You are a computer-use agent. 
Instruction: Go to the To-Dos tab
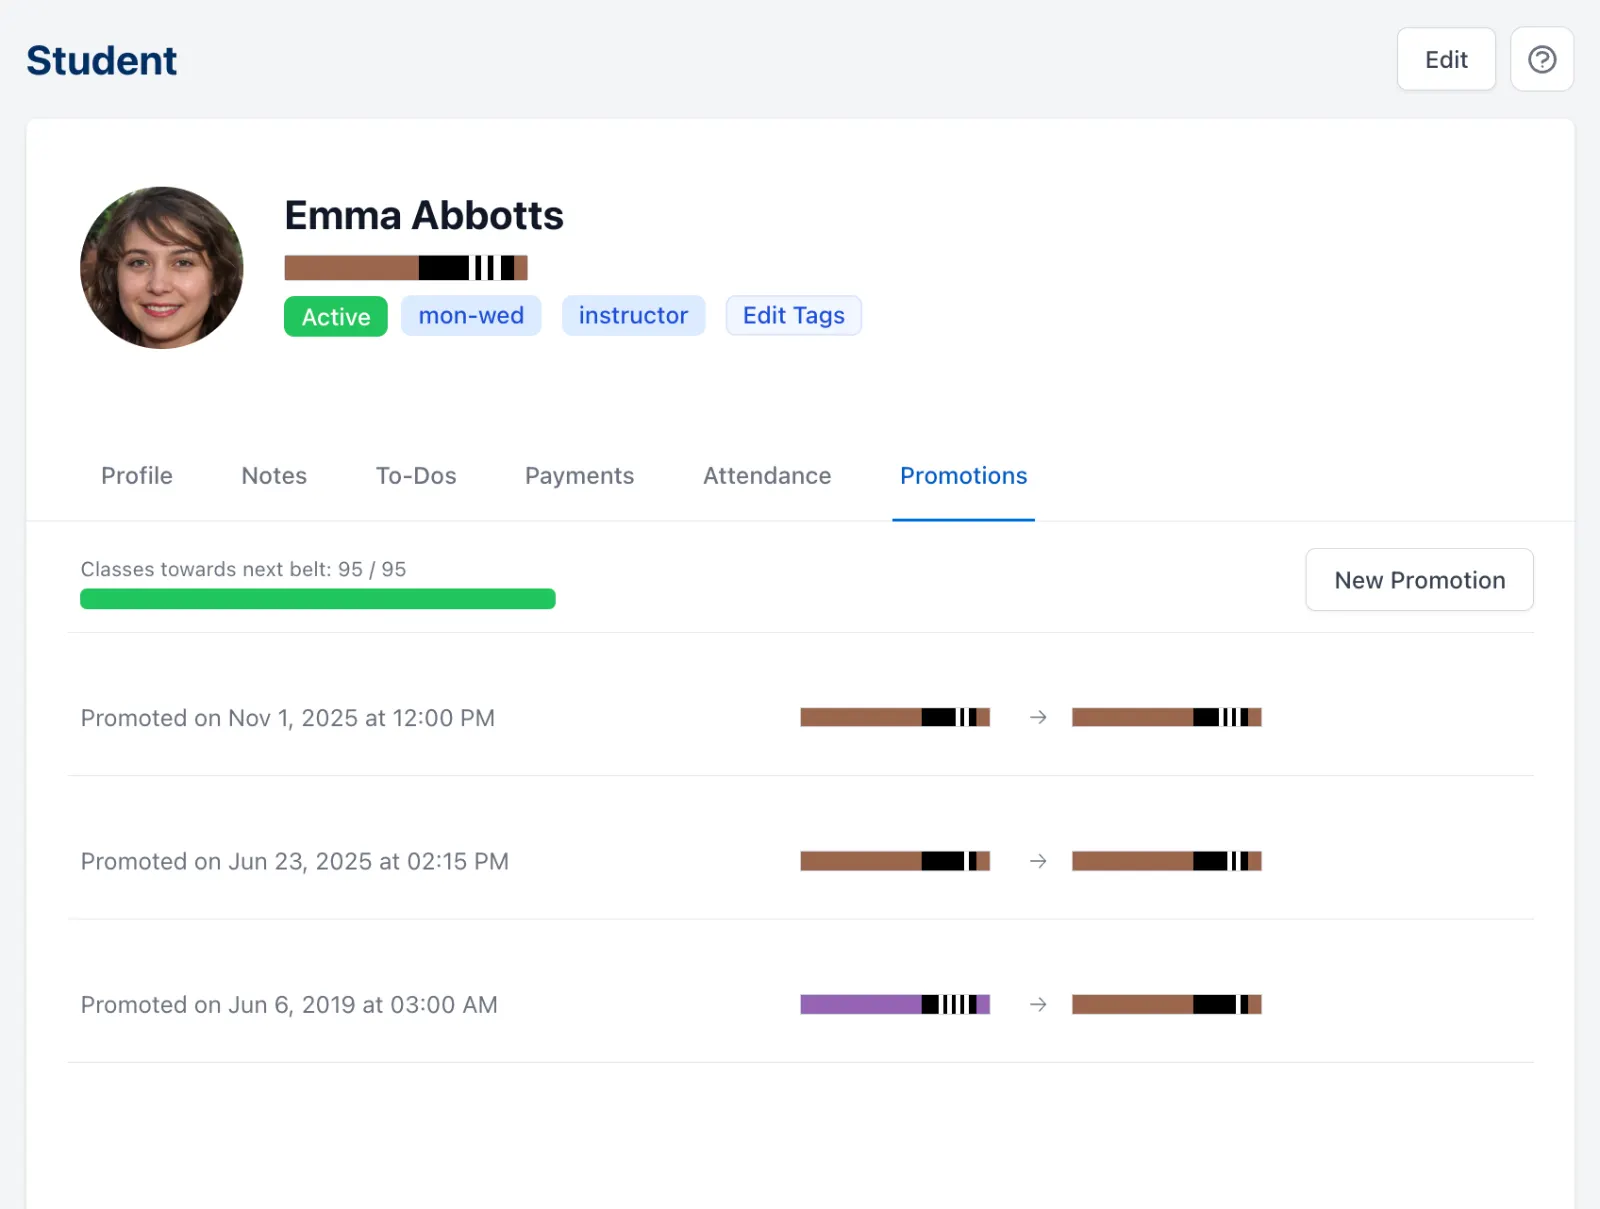pos(416,476)
